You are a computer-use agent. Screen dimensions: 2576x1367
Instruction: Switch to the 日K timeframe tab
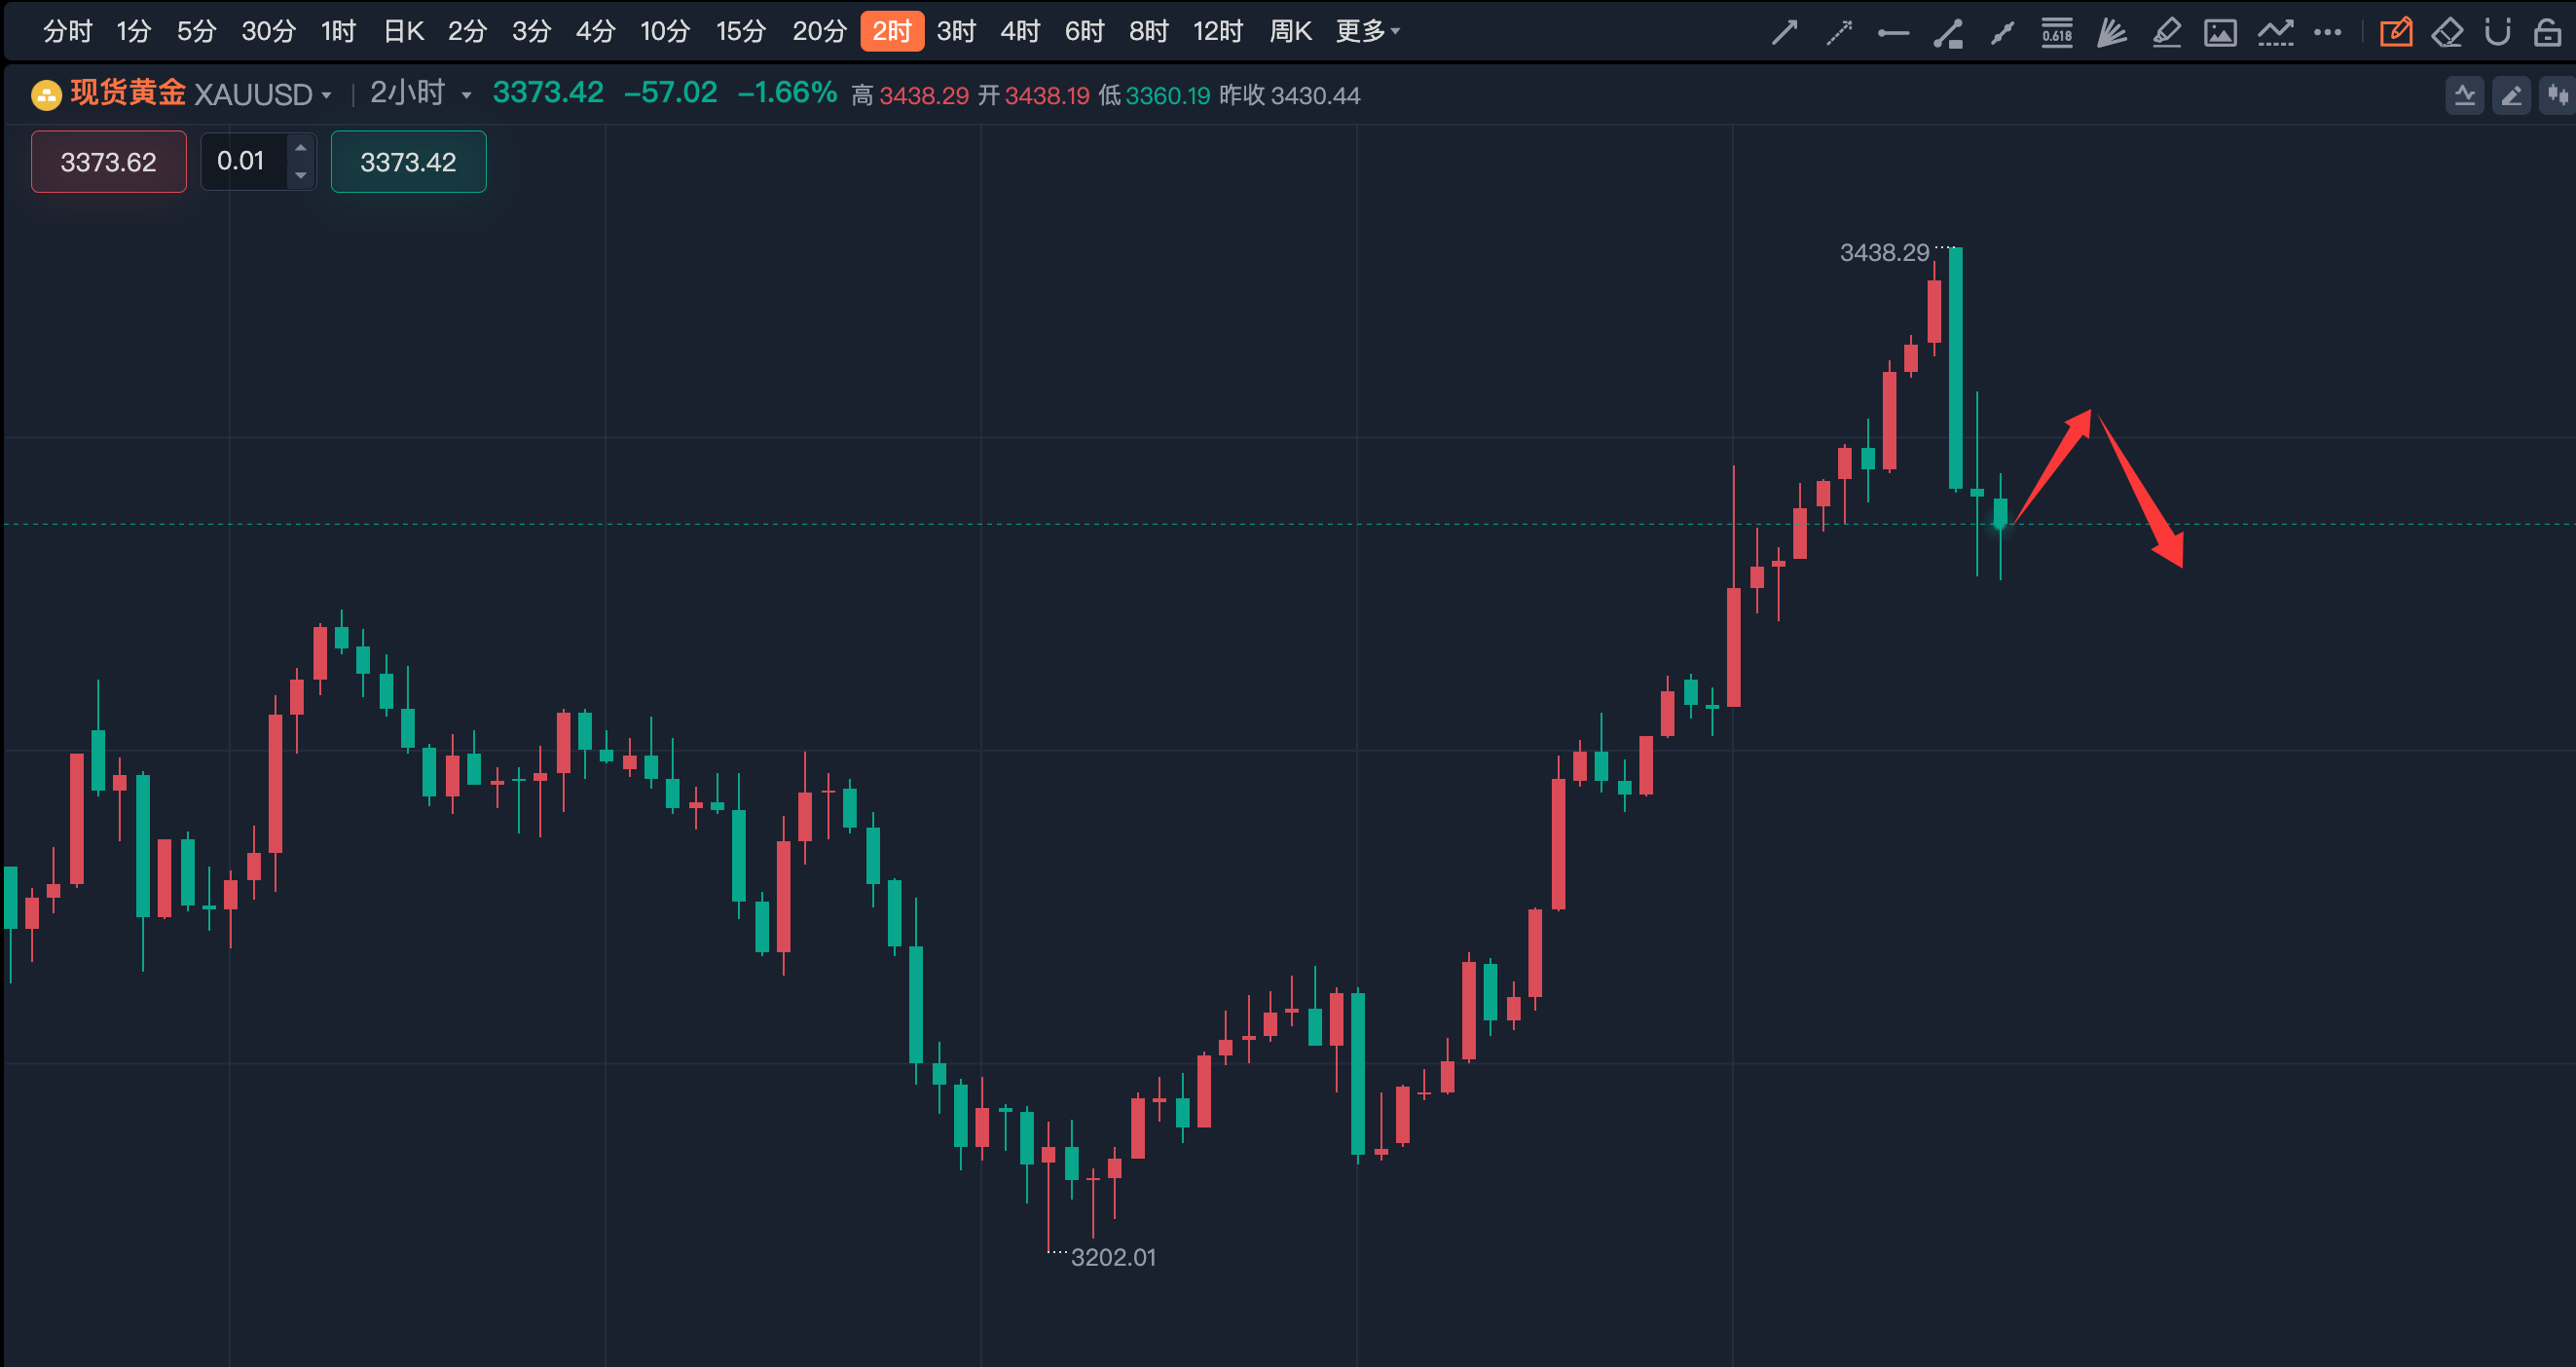click(x=404, y=31)
